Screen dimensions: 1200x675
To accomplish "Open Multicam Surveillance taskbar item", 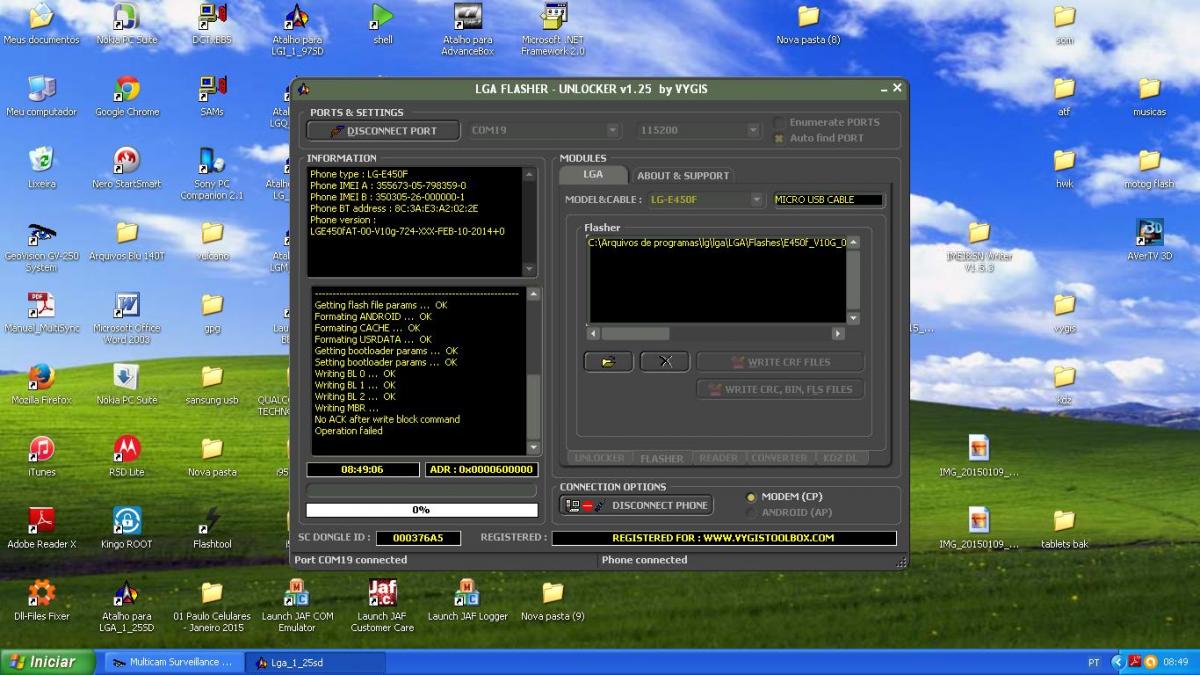I will click(x=172, y=662).
